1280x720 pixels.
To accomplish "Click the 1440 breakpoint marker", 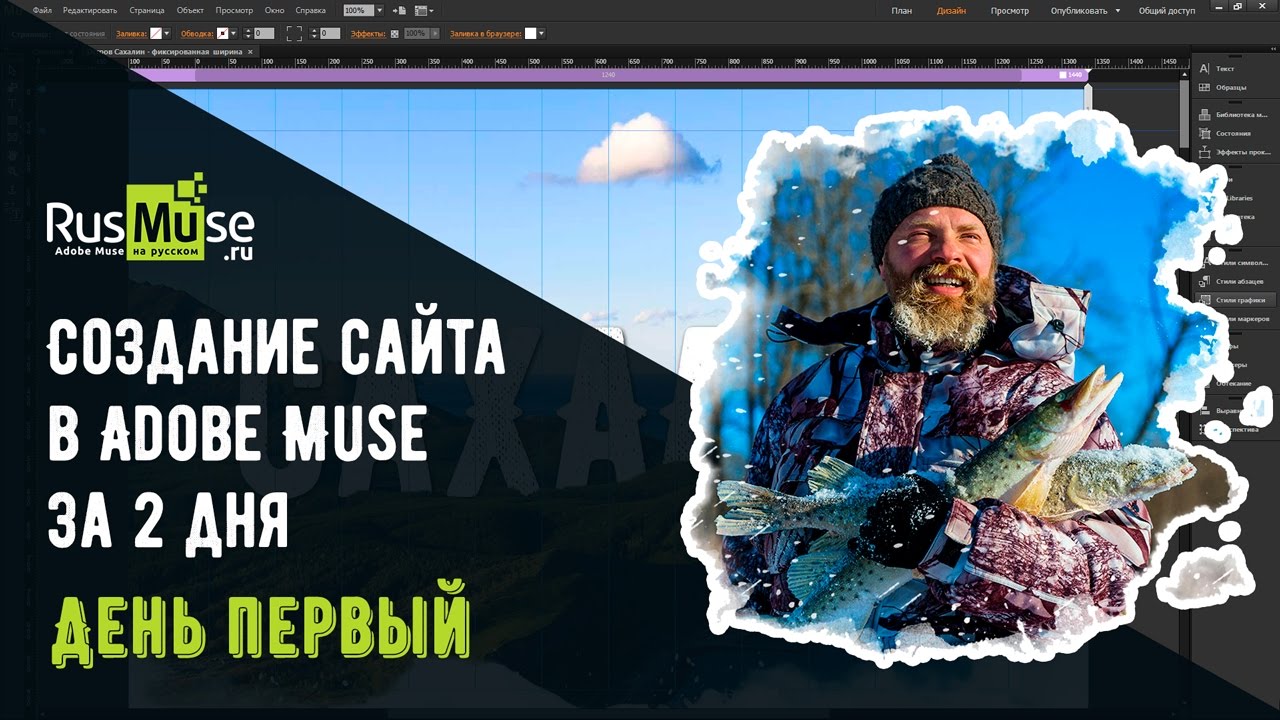I will [x=1071, y=75].
